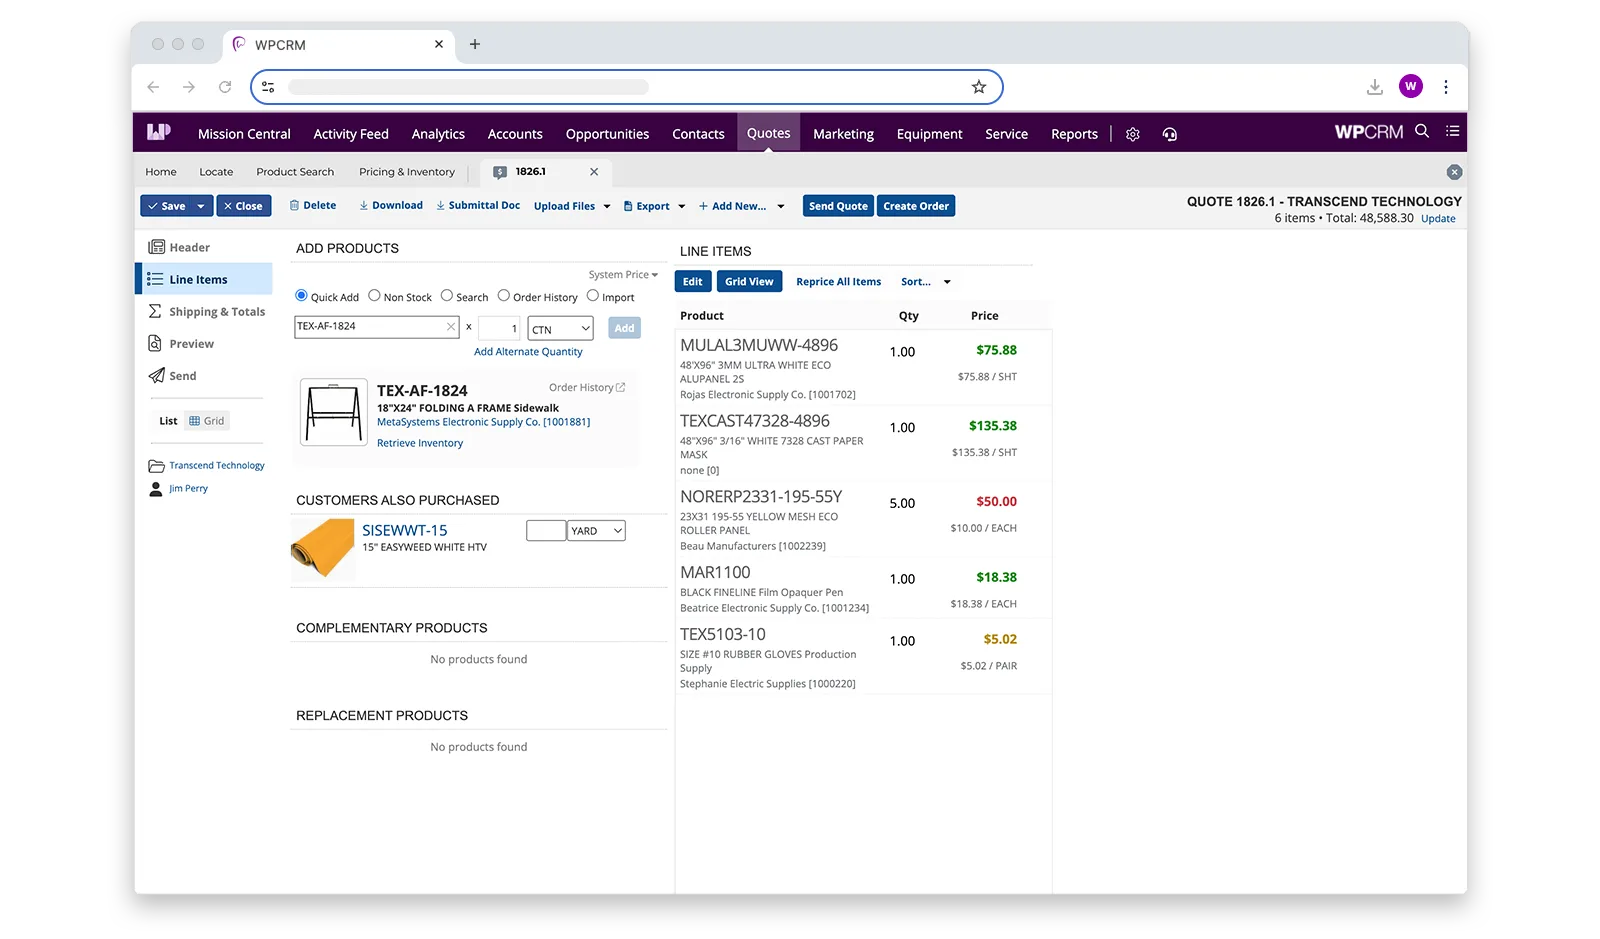Click the line items Edit button
The width and height of the screenshot is (1600, 939).
pos(693,282)
